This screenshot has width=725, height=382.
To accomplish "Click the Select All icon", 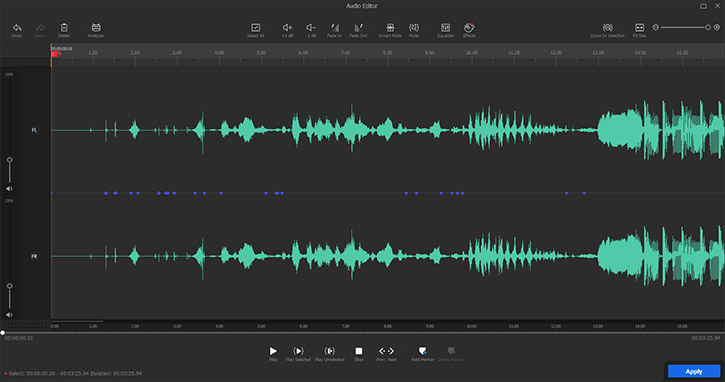I will [x=255, y=28].
